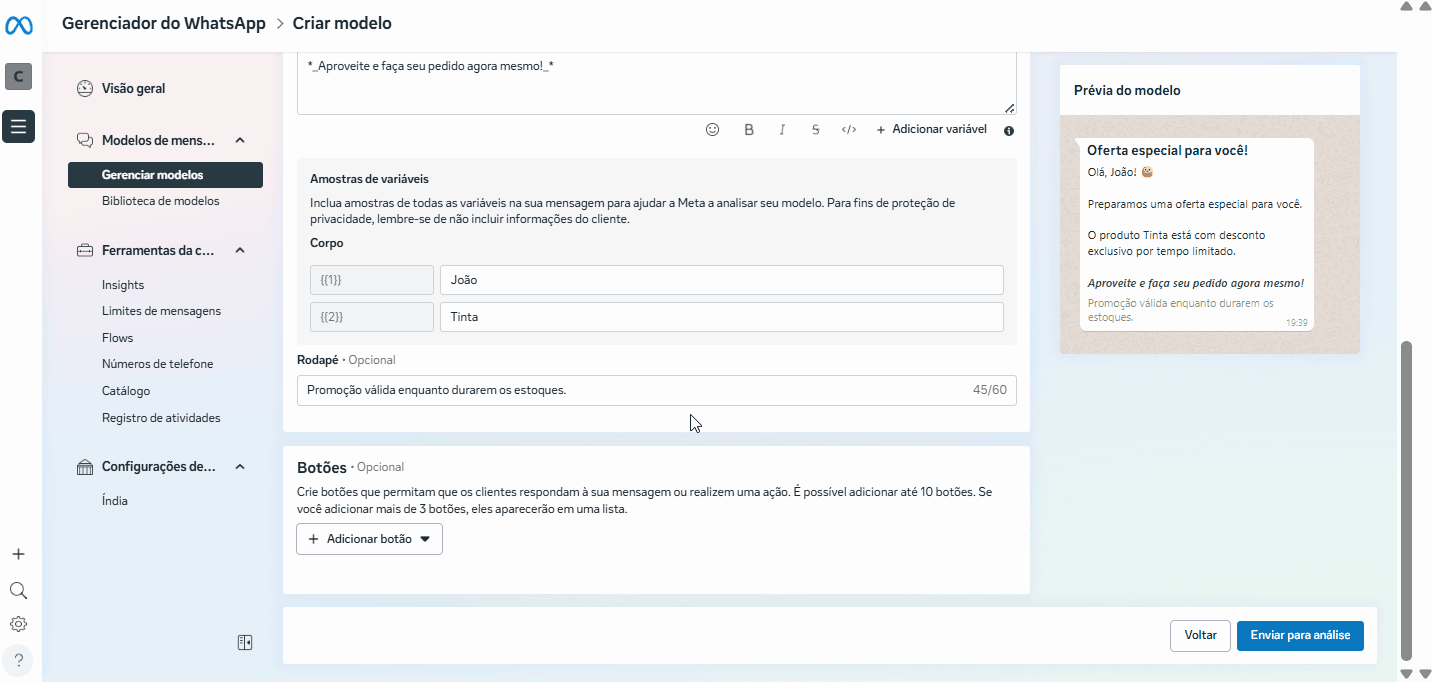The image size is (1432, 682).
Task: Apply monospace code formatting
Action: [849, 130]
